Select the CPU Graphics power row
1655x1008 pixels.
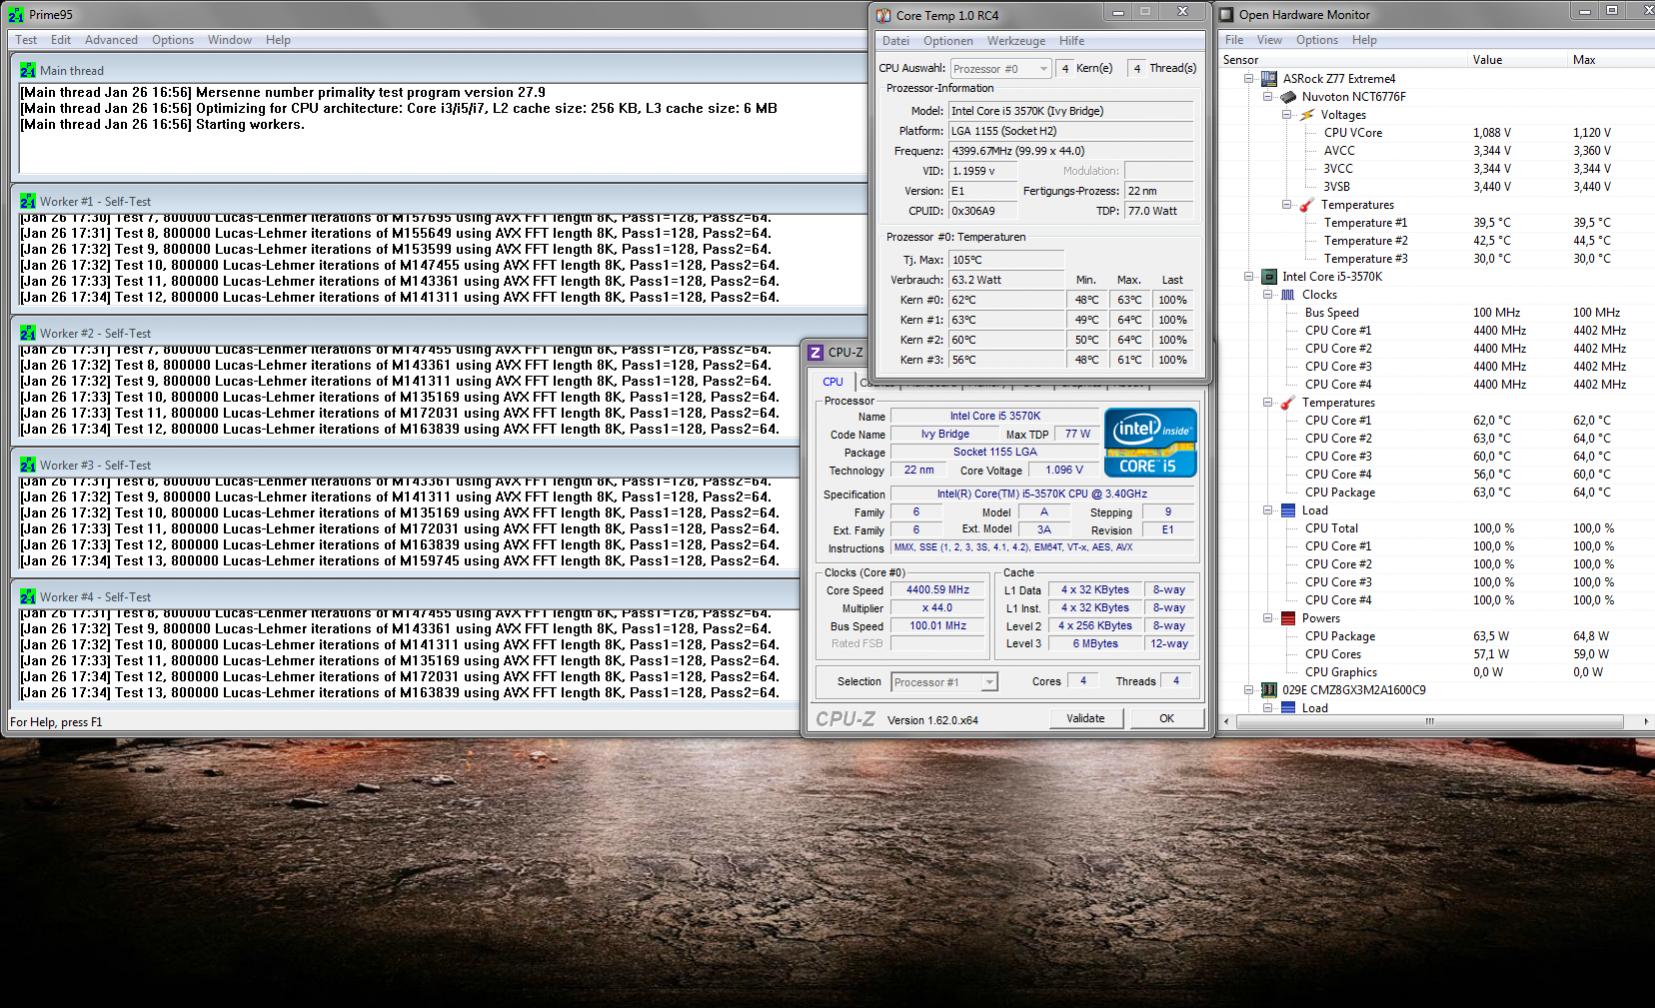pos(1438,673)
